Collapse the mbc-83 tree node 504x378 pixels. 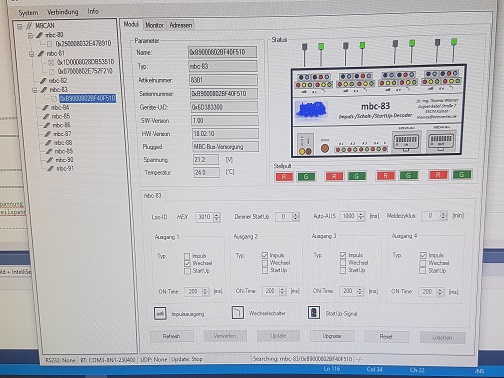coord(35,90)
